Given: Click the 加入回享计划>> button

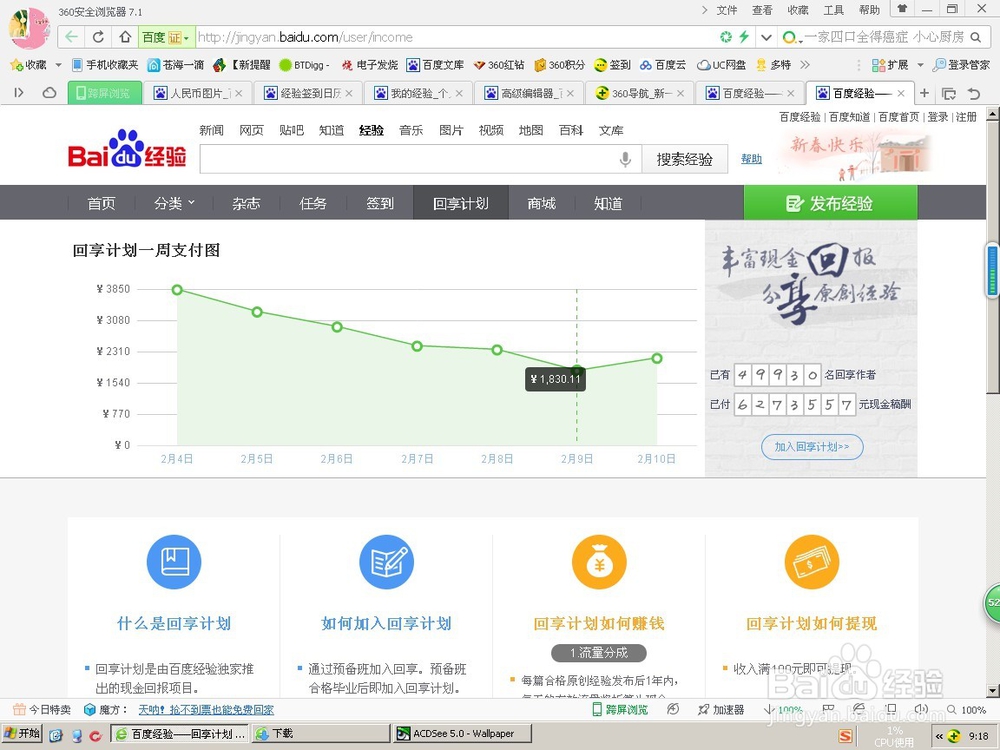Looking at the screenshot, I should point(812,446).
